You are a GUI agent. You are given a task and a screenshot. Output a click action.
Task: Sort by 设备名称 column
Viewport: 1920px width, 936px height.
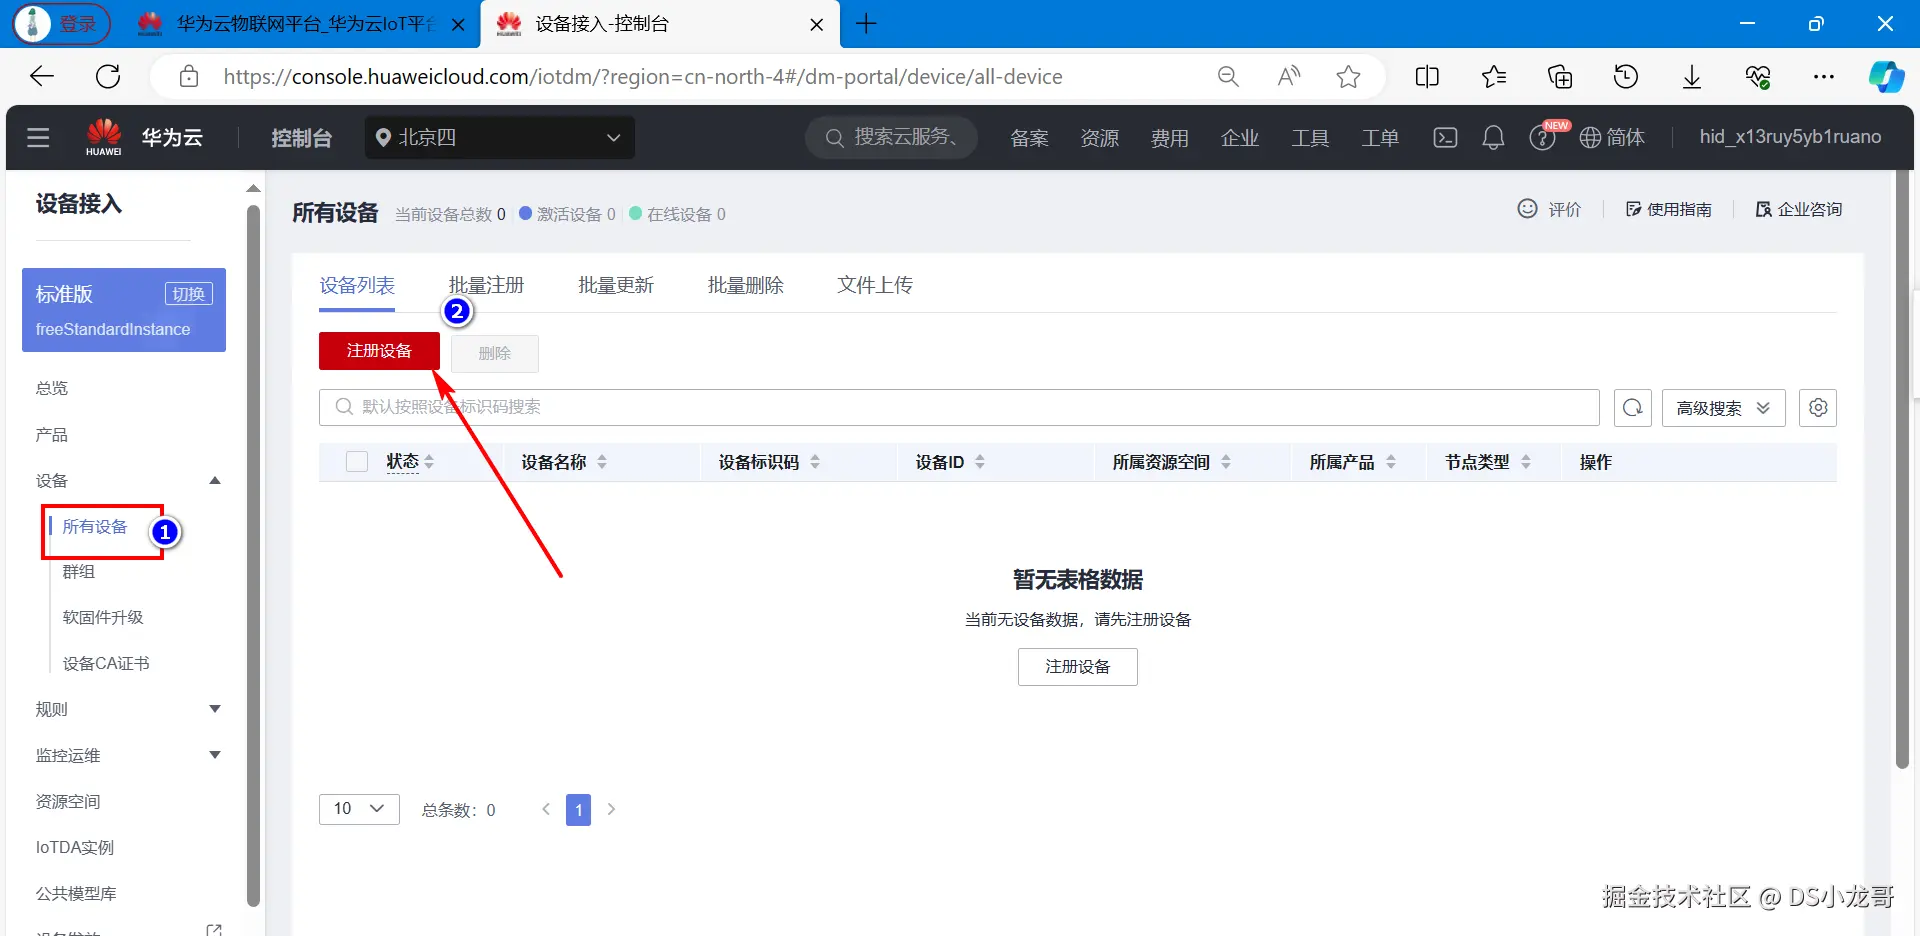point(602,462)
